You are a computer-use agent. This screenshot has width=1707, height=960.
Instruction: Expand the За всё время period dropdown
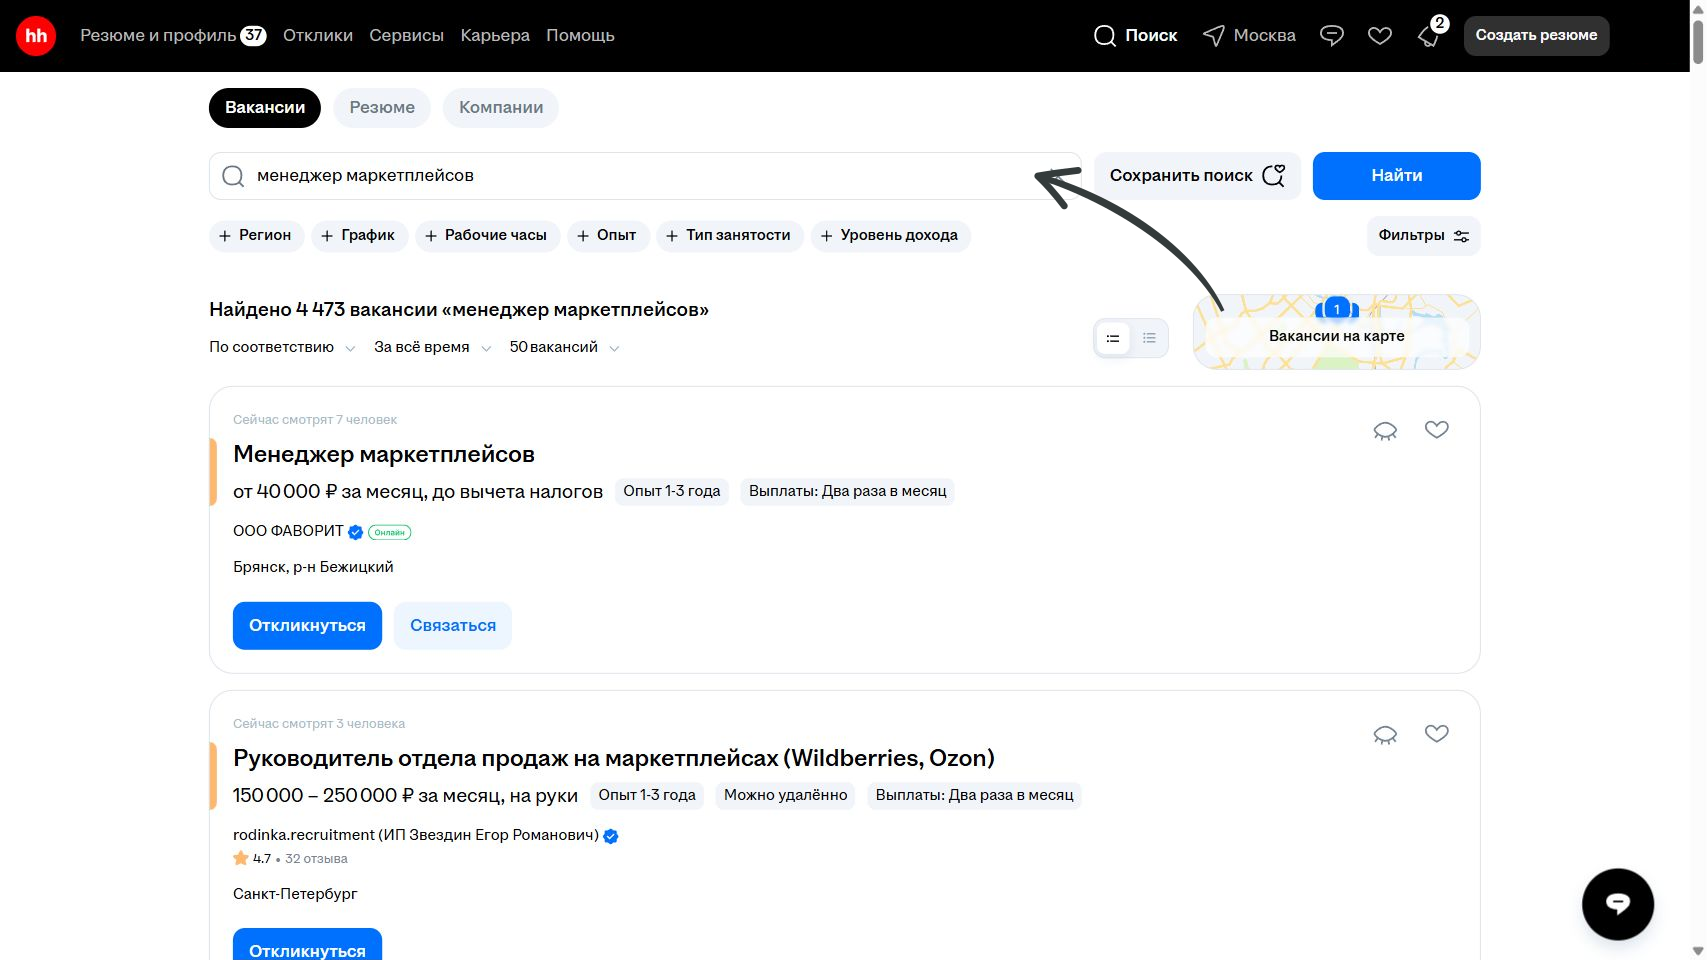(x=432, y=347)
